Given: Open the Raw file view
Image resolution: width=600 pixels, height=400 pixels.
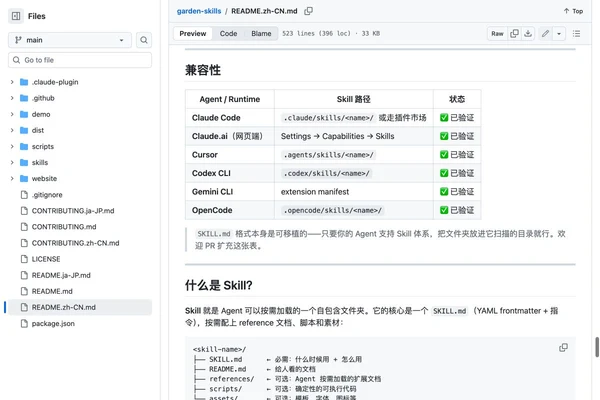Looking at the screenshot, I should 497,34.
